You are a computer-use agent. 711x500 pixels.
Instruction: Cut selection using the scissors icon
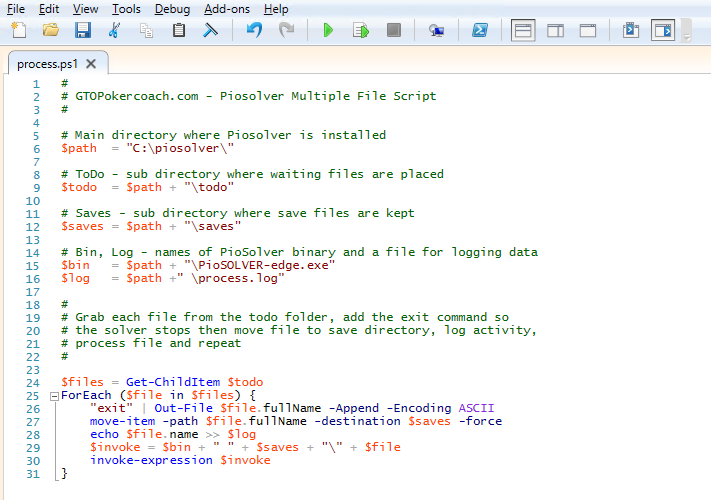(x=114, y=31)
